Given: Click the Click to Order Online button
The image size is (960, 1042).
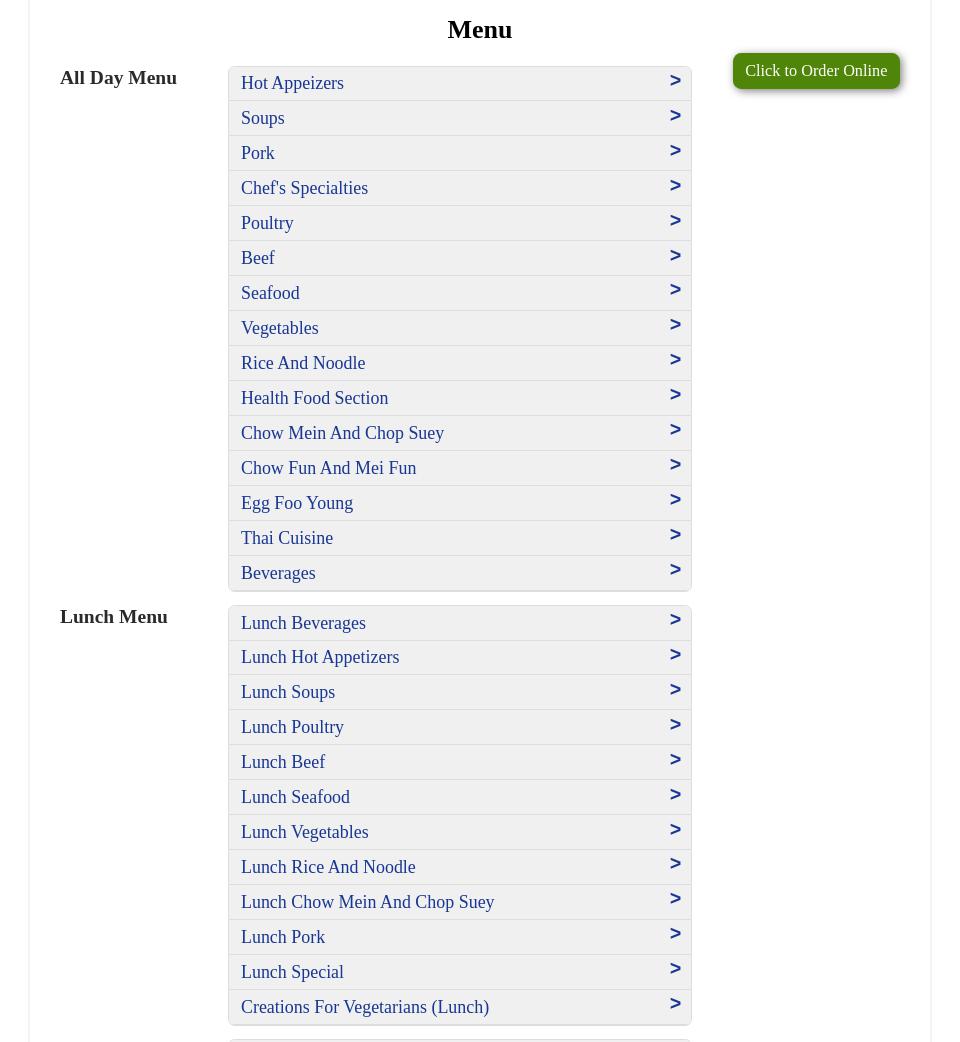Looking at the screenshot, I should point(815,71).
